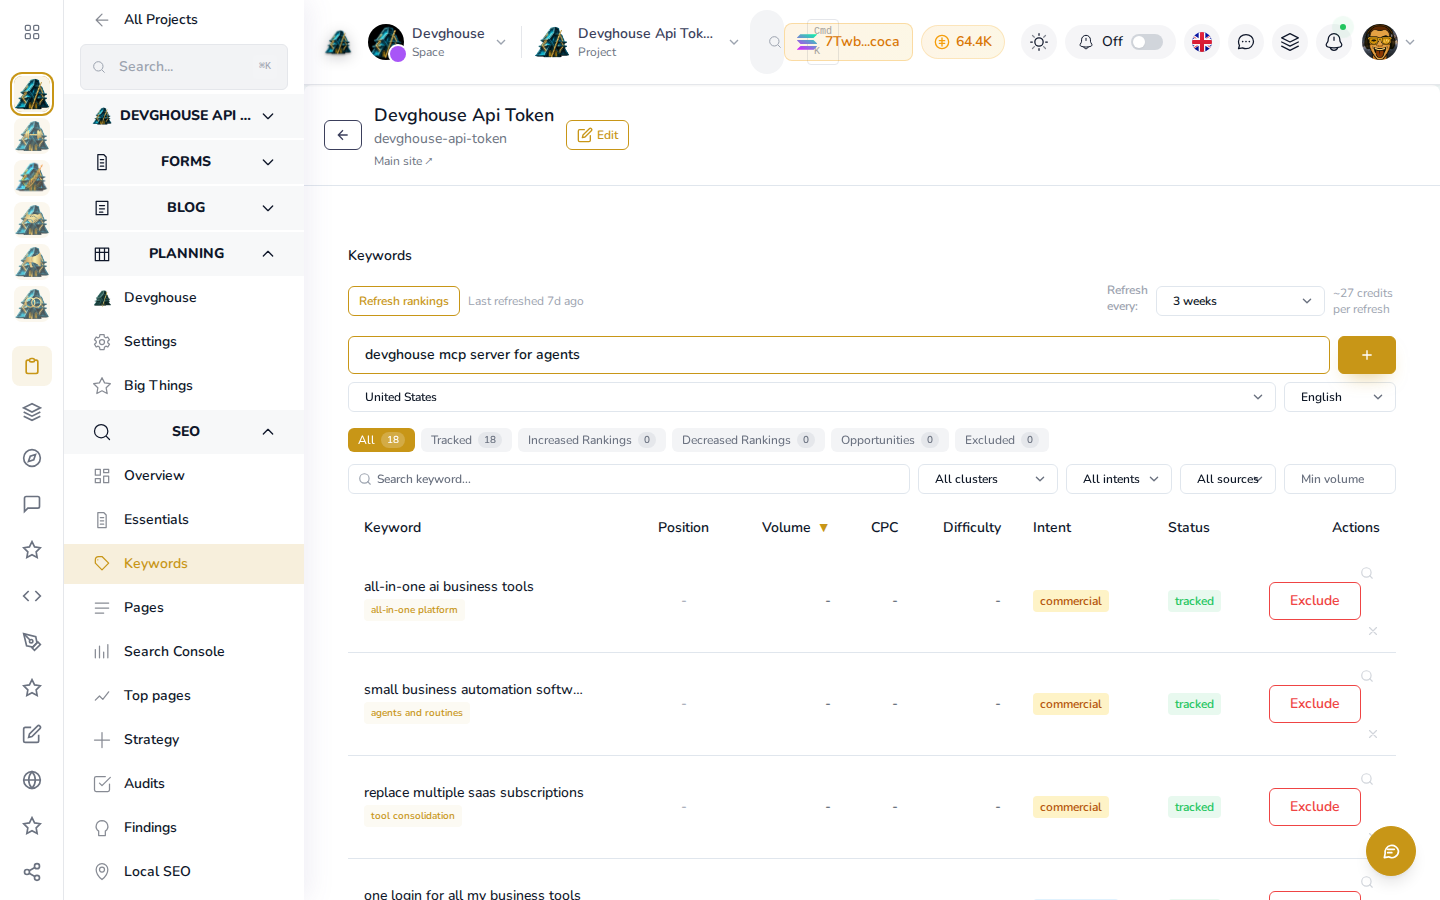Click the Edit project button

[x=597, y=135]
